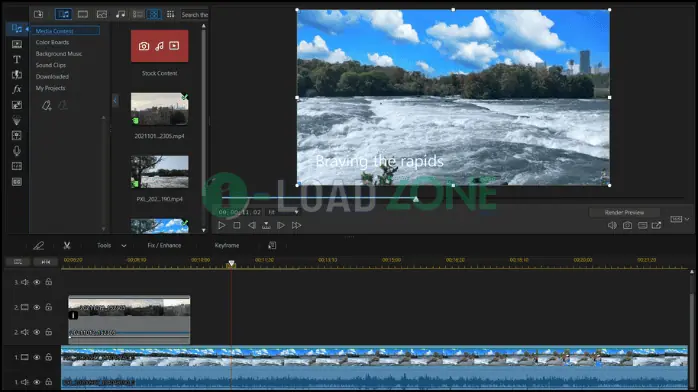Lock audio track 3
The image size is (698, 392).
coord(49,282)
